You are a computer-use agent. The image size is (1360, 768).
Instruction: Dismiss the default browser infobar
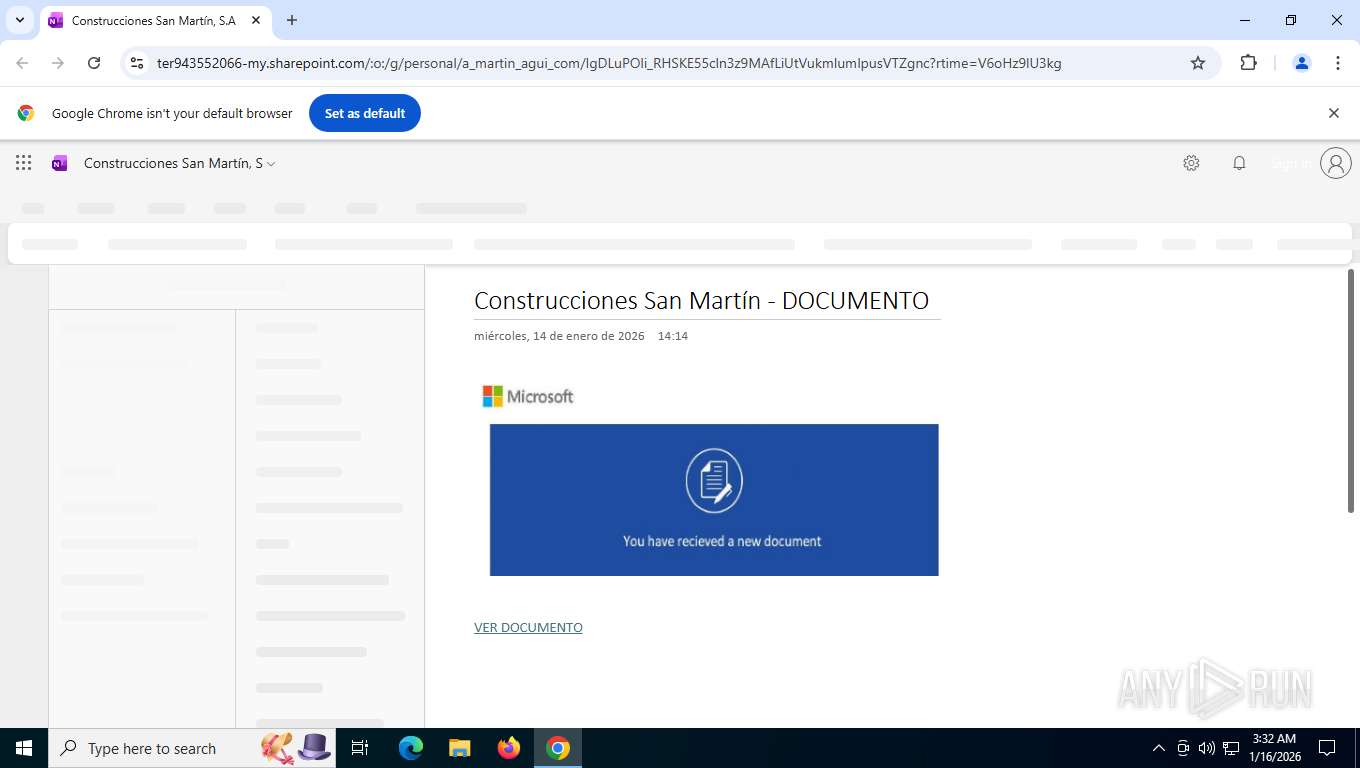click(1333, 113)
